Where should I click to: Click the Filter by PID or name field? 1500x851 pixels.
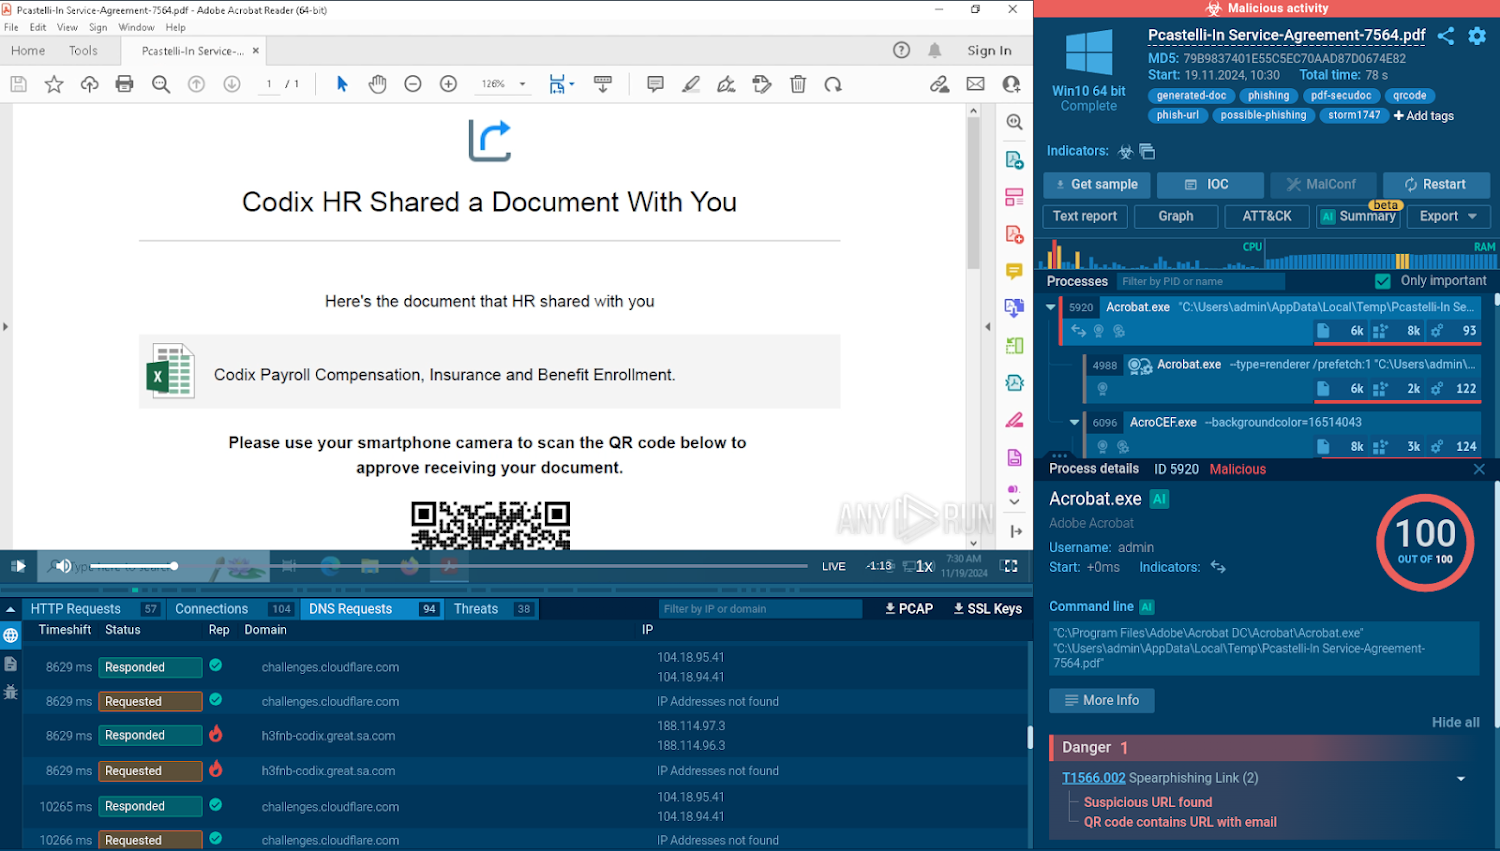(1200, 281)
